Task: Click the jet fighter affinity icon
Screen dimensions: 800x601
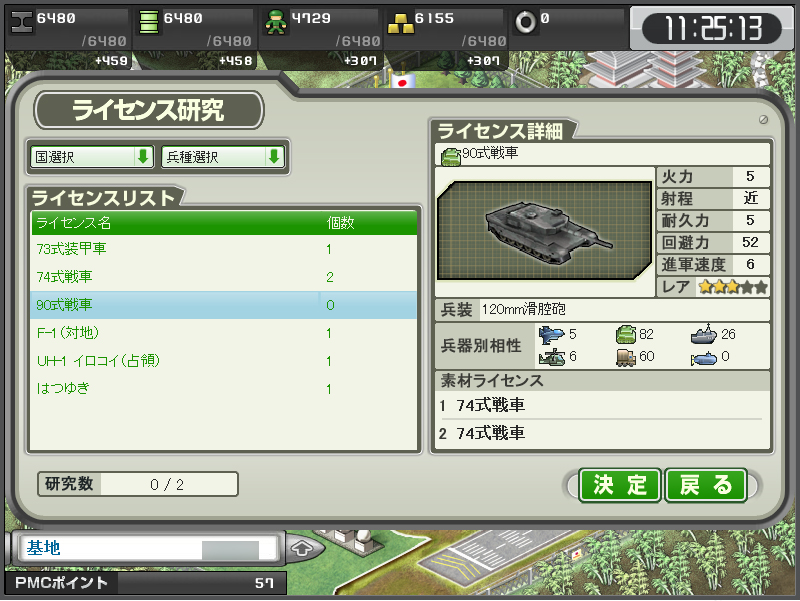Action: [x=551, y=335]
